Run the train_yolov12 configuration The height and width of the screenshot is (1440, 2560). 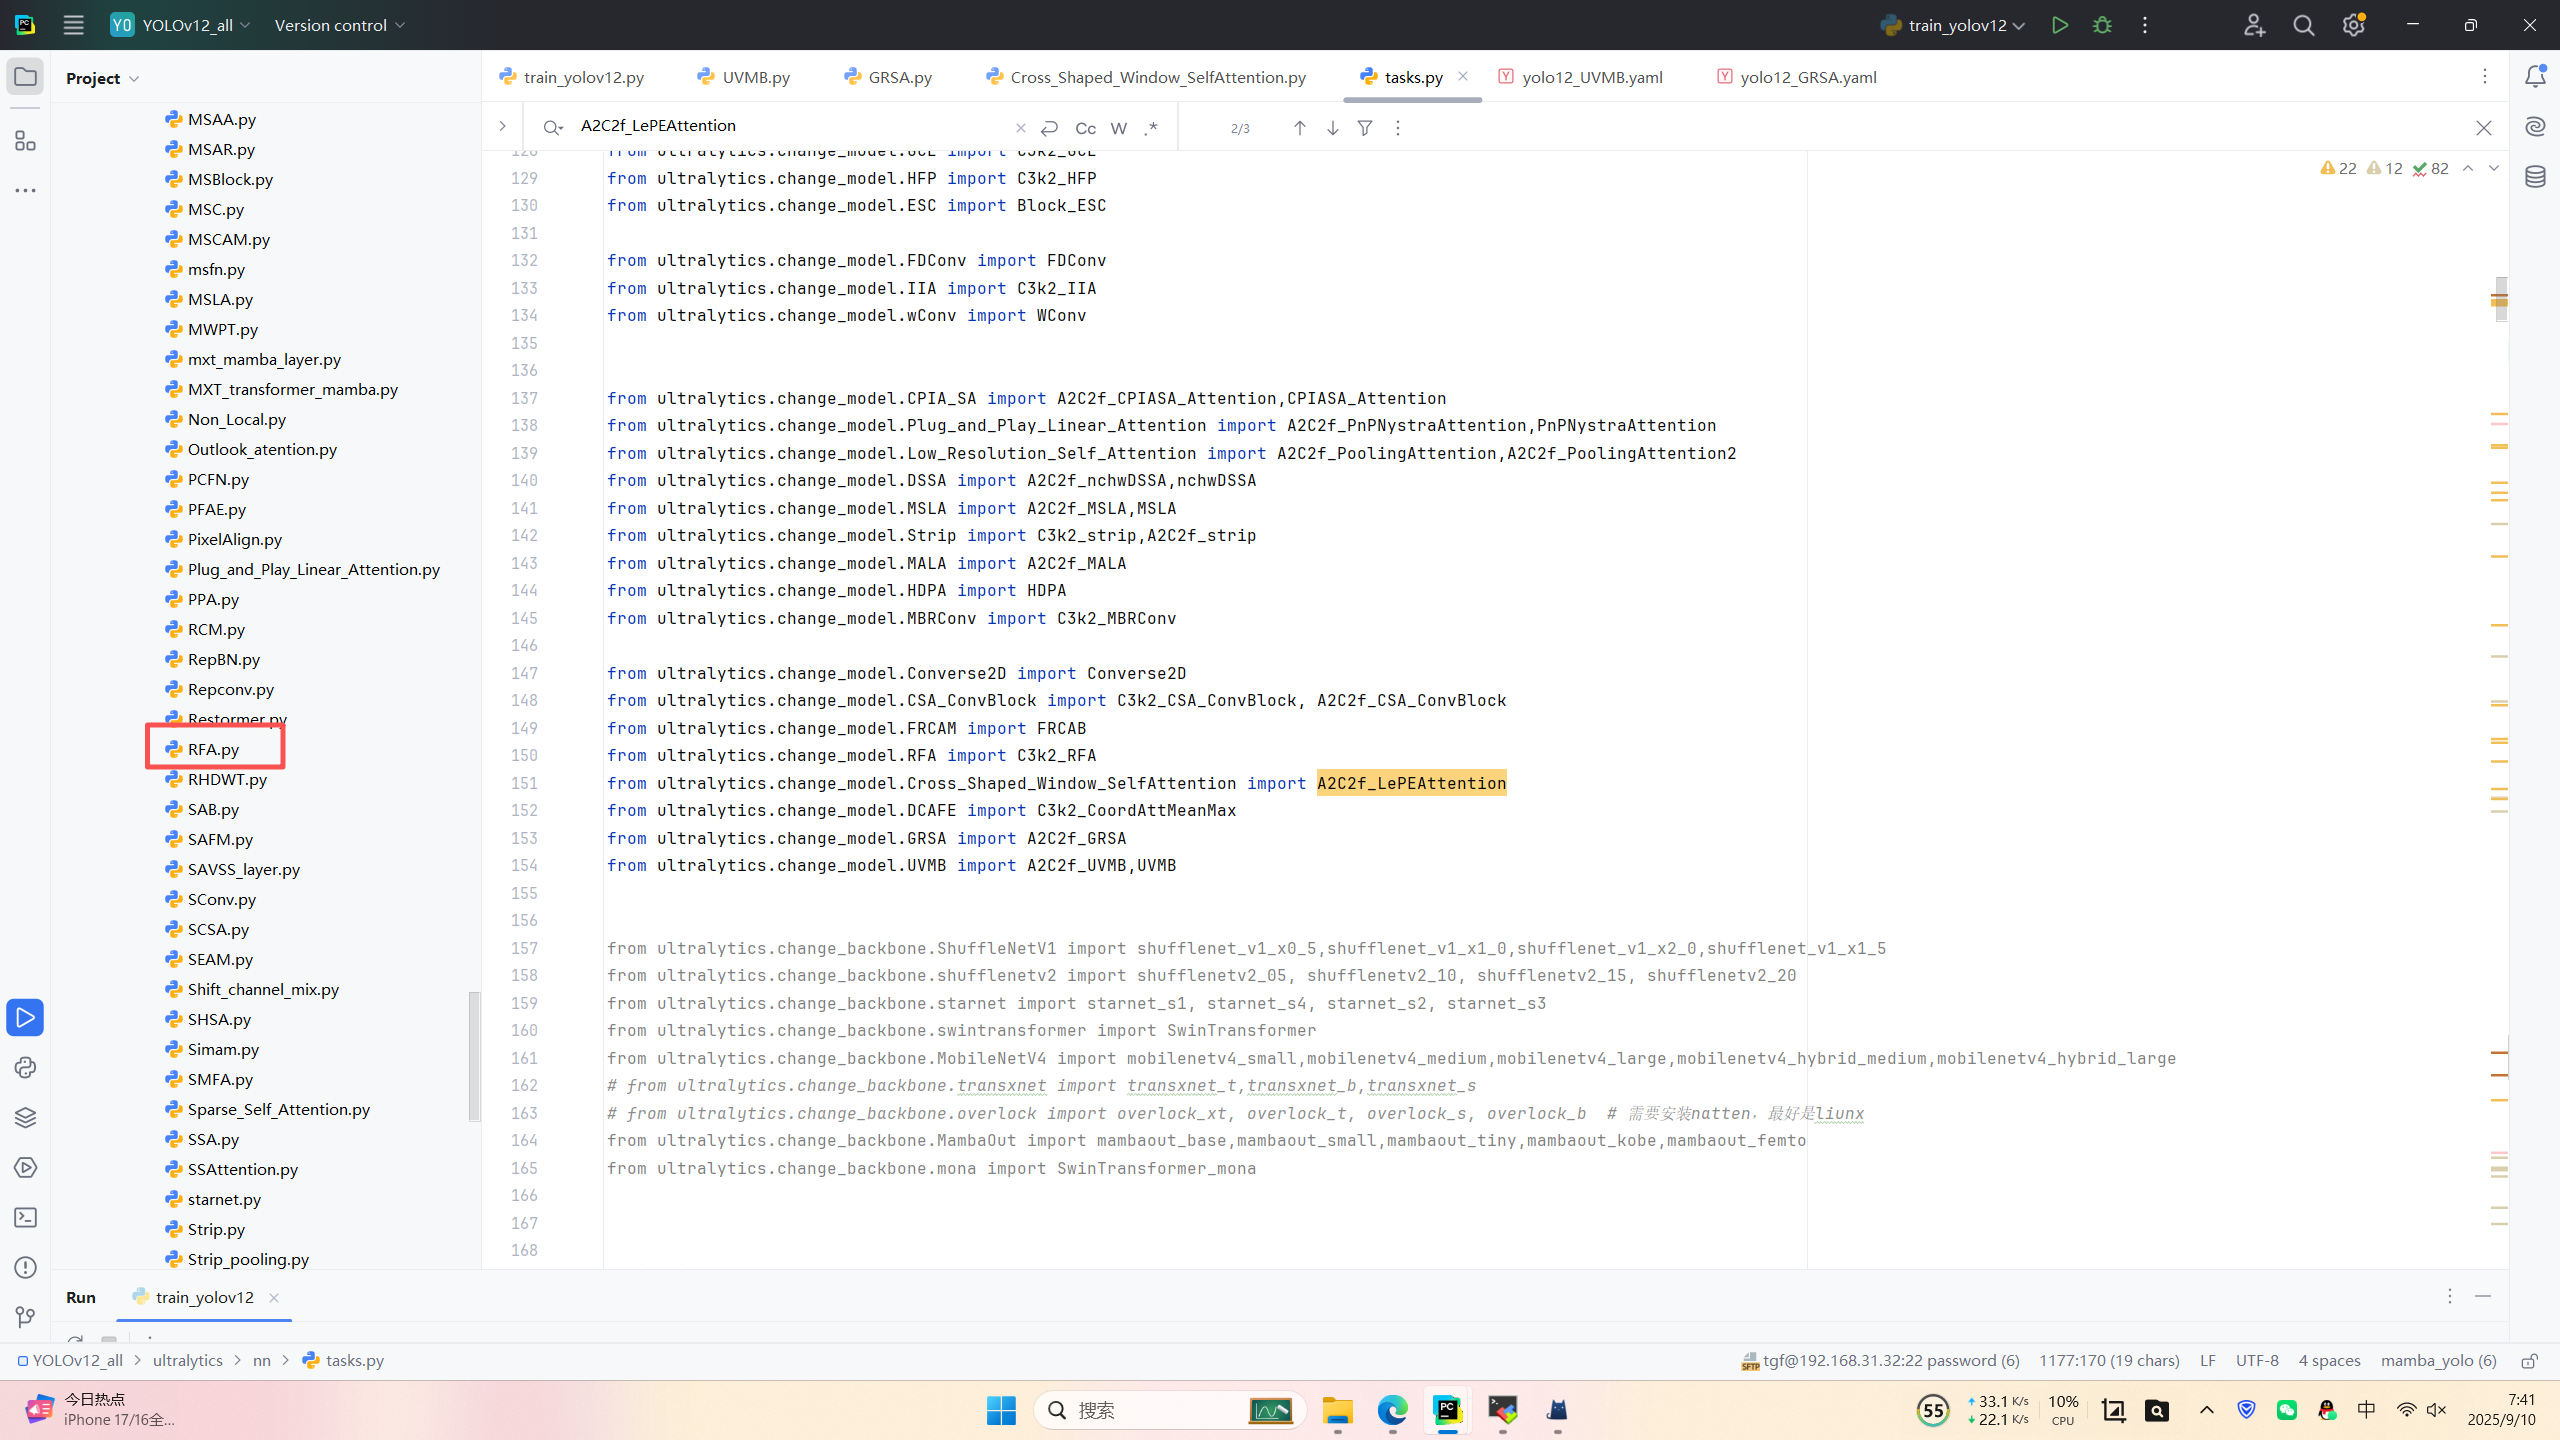click(2059, 25)
